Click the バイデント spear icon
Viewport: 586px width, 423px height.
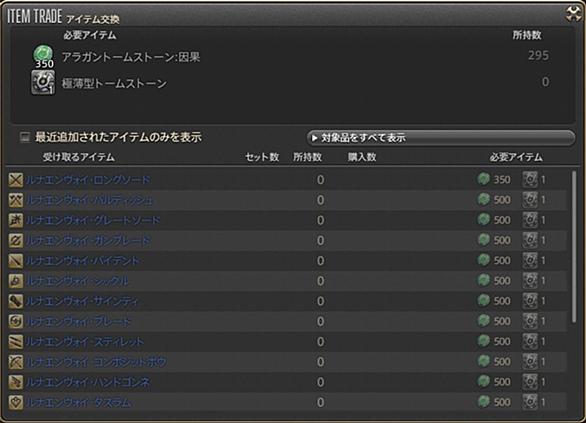click(16, 260)
